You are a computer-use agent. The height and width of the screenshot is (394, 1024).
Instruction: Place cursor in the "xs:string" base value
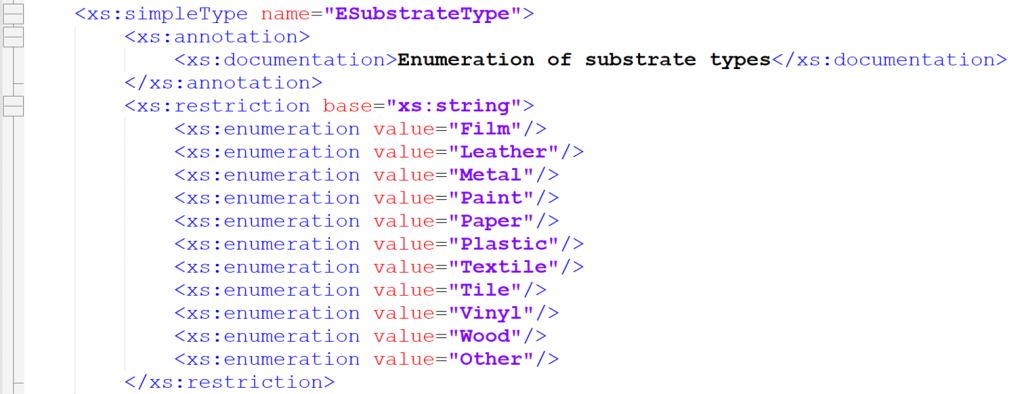tap(454, 106)
